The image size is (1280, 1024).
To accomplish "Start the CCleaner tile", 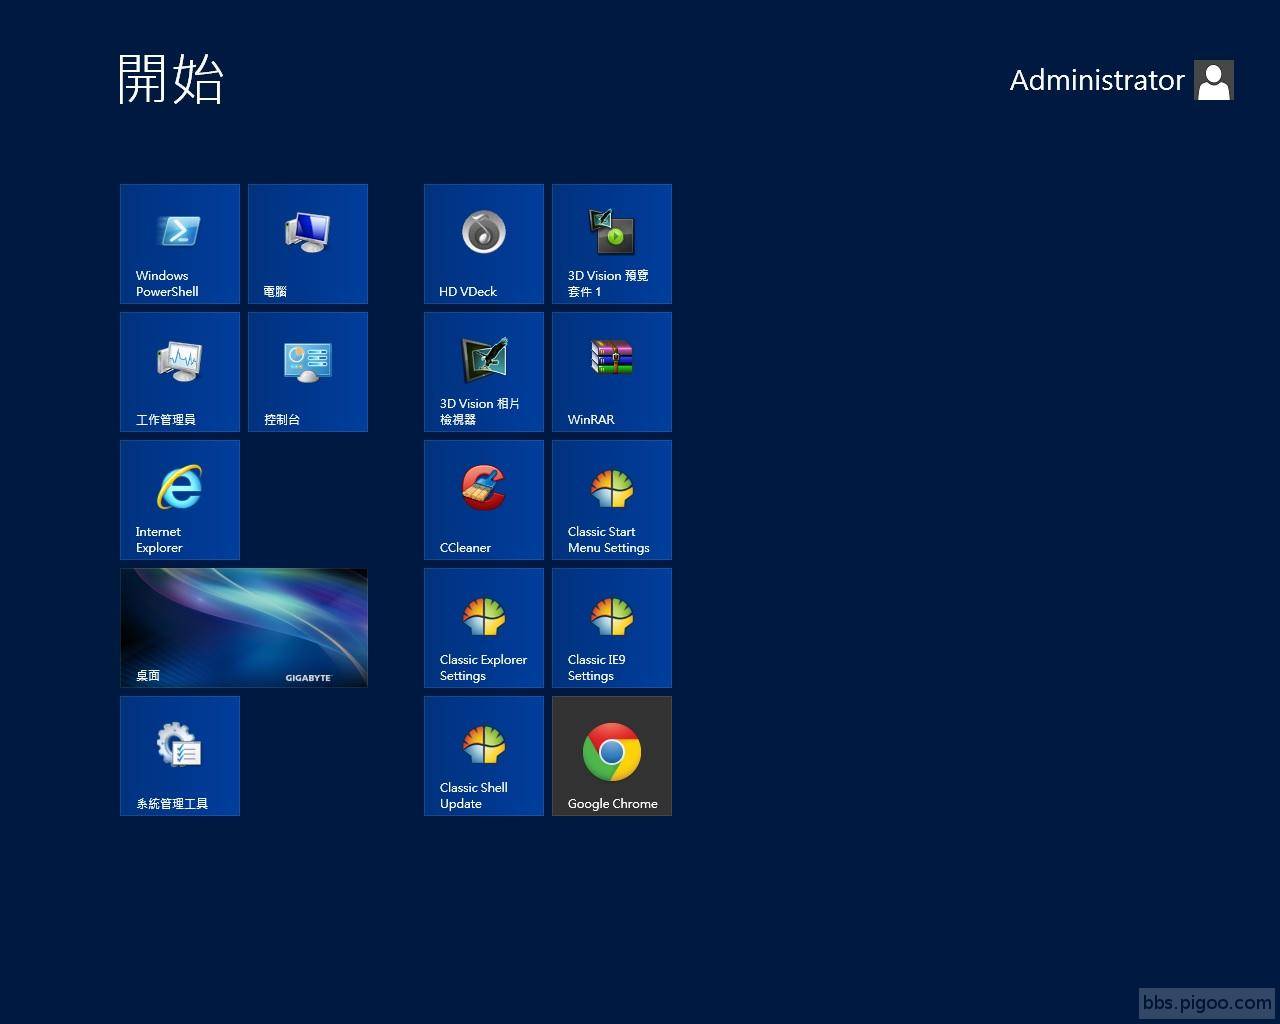I will click(x=484, y=500).
